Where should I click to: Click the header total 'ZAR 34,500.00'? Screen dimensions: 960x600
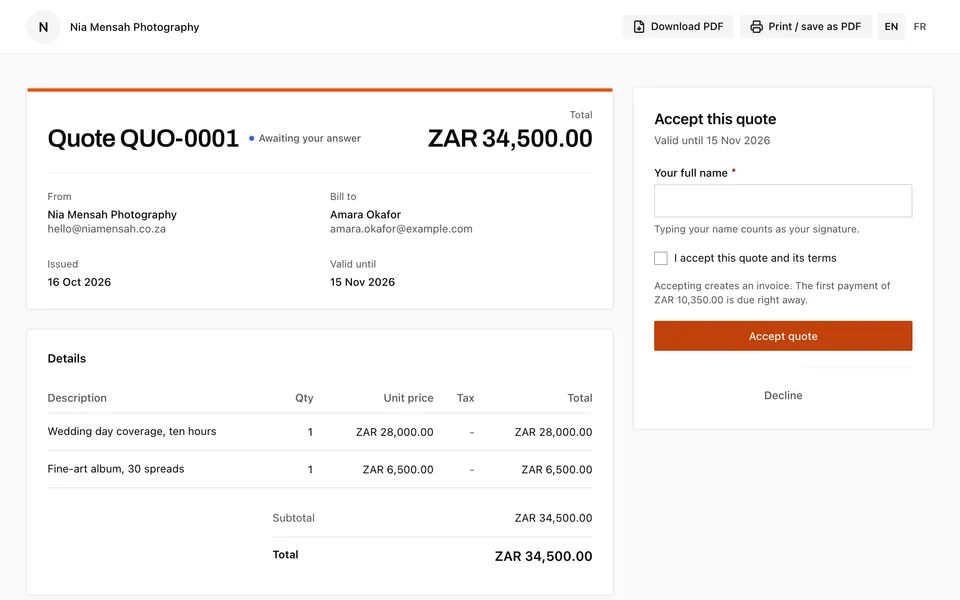pyautogui.click(x=510, y=138)
